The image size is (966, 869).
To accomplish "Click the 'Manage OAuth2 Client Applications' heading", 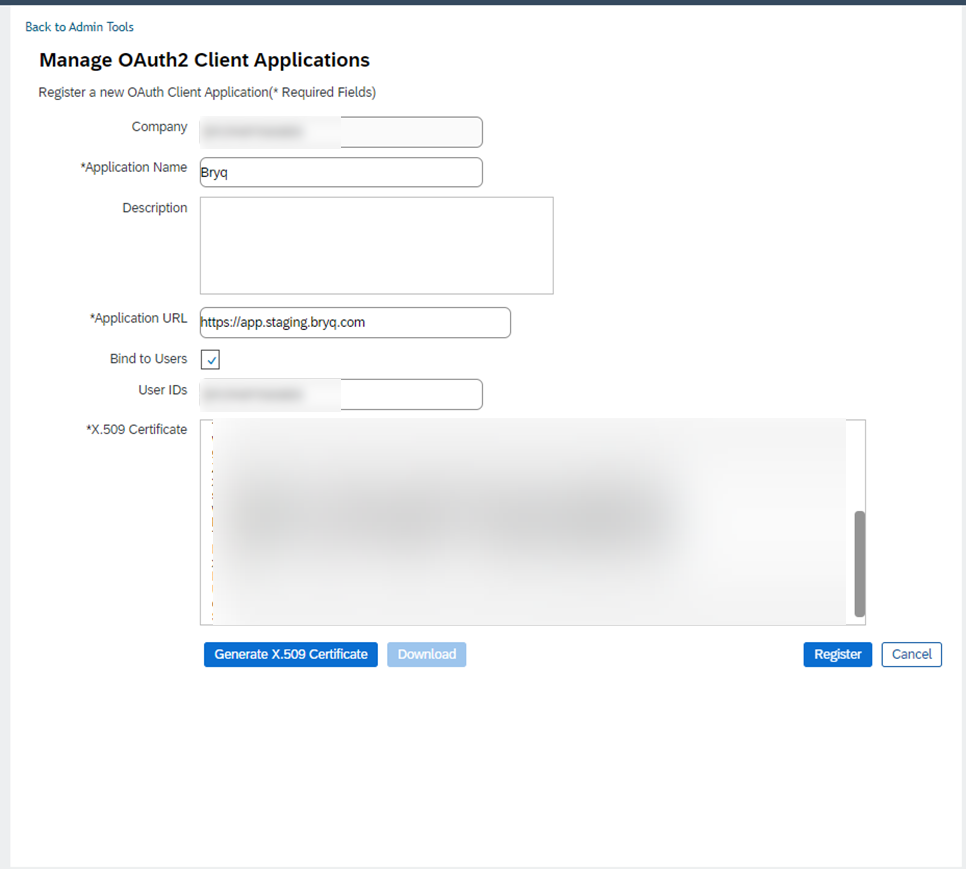I will [204, 60].
